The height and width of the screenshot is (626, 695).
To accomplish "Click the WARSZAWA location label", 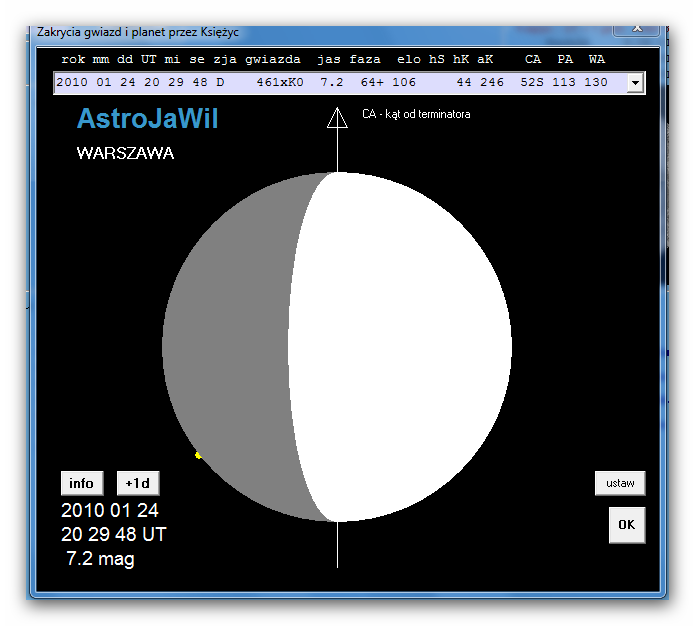I will [125, 153].
